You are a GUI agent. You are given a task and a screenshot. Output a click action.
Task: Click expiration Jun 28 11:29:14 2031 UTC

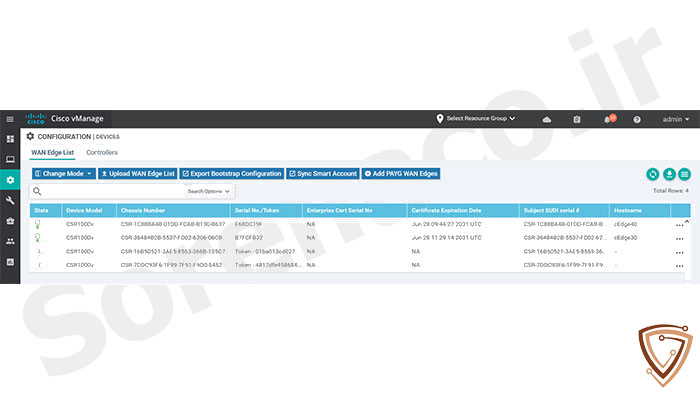coord(446,238)
